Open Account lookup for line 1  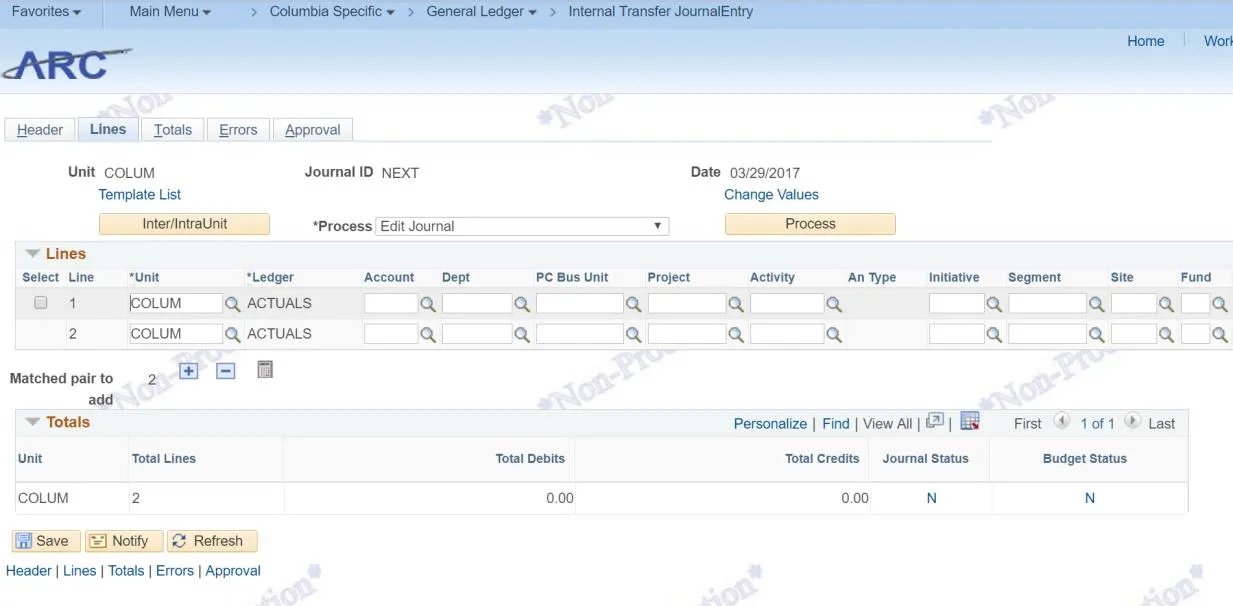(x=427, y=304)
